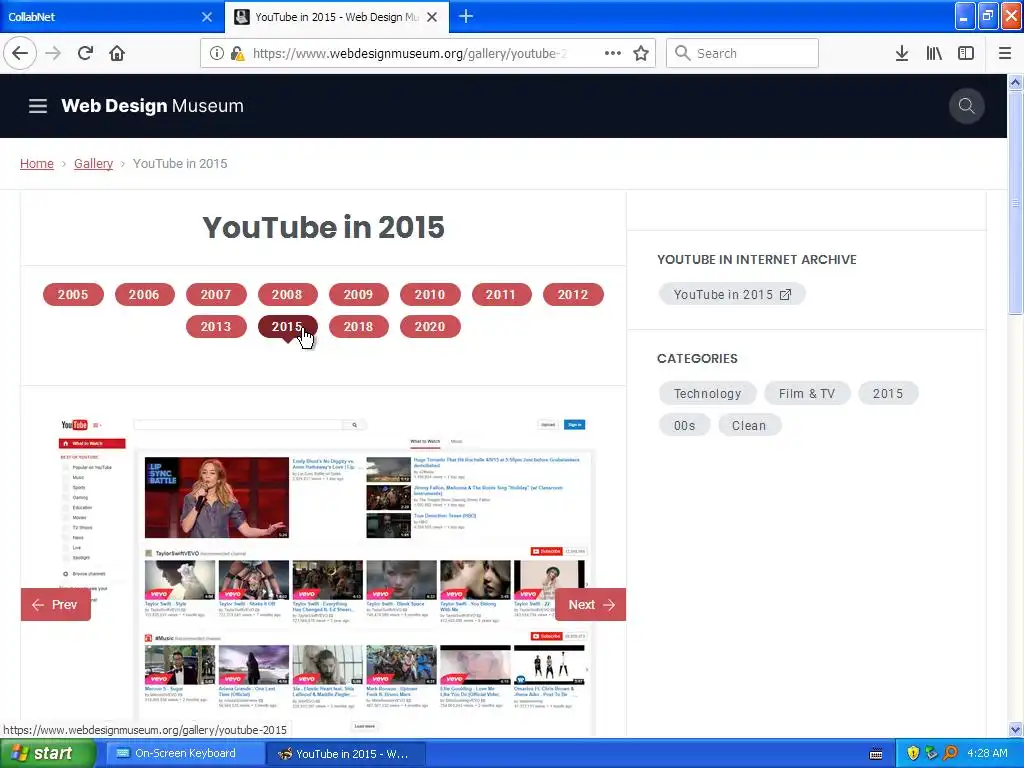1024x768 pixels.
Task: Focus the browser Search box
Action: coord(743,53)
